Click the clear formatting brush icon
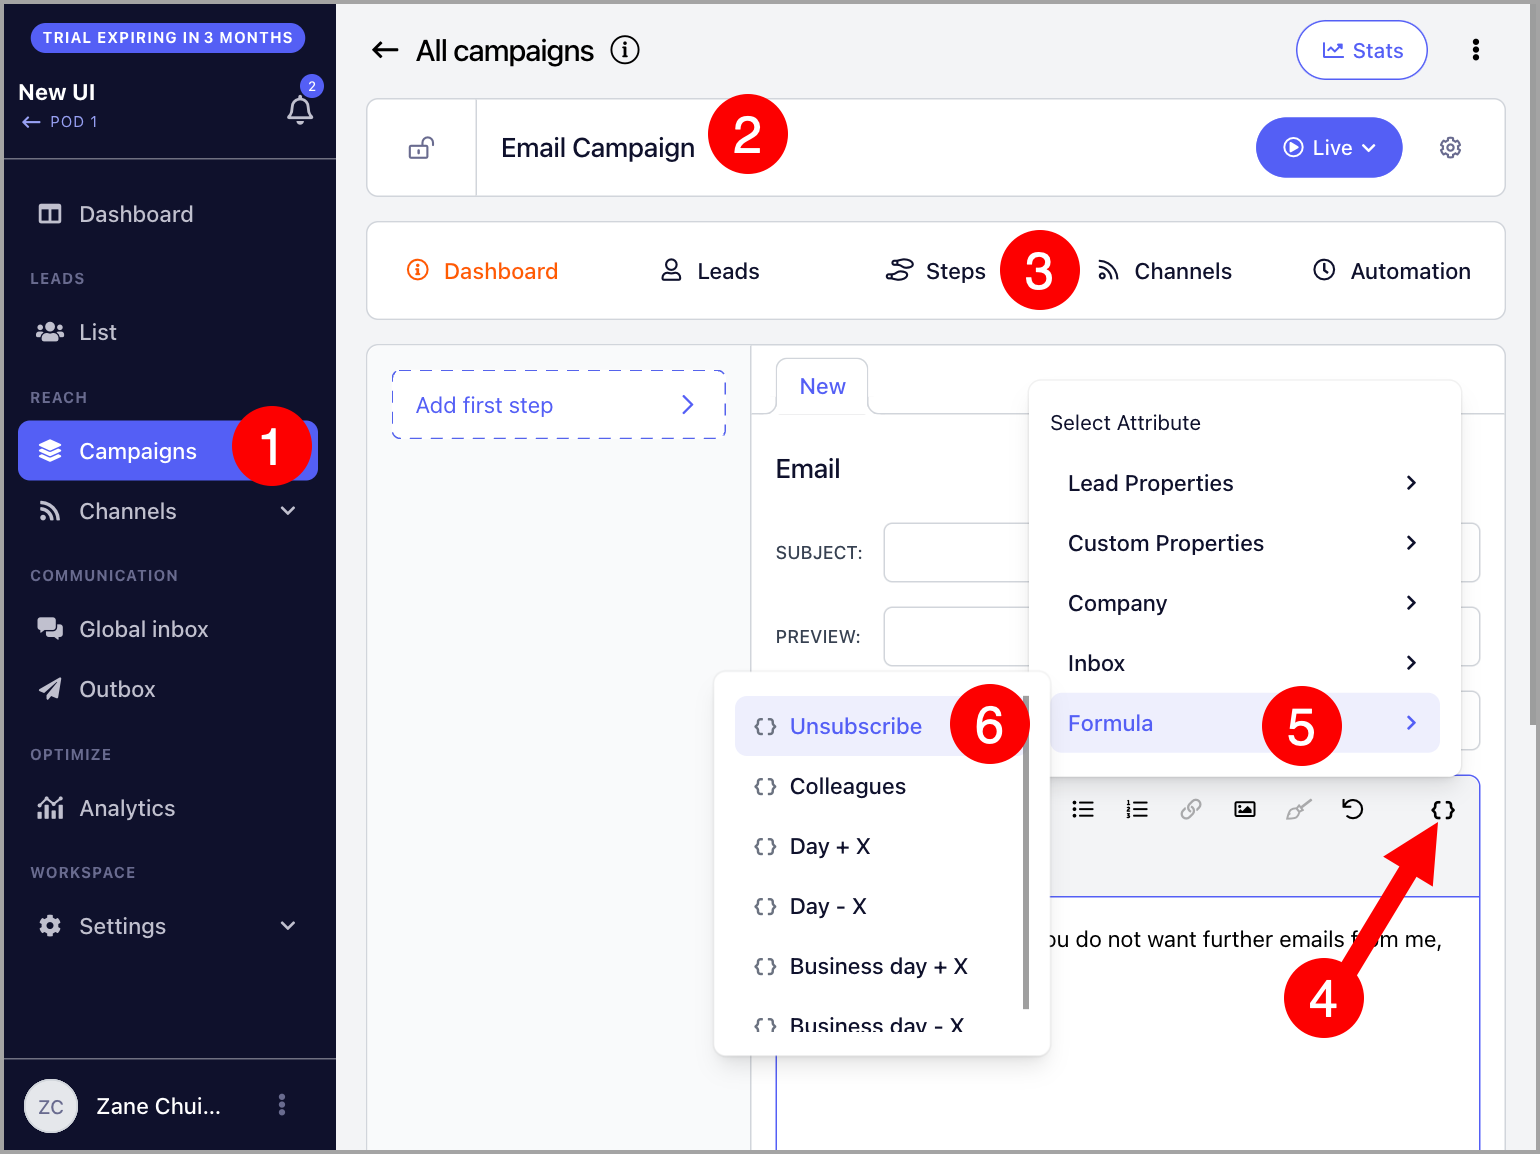1540x1154 pixels. tap(1298, 809)
